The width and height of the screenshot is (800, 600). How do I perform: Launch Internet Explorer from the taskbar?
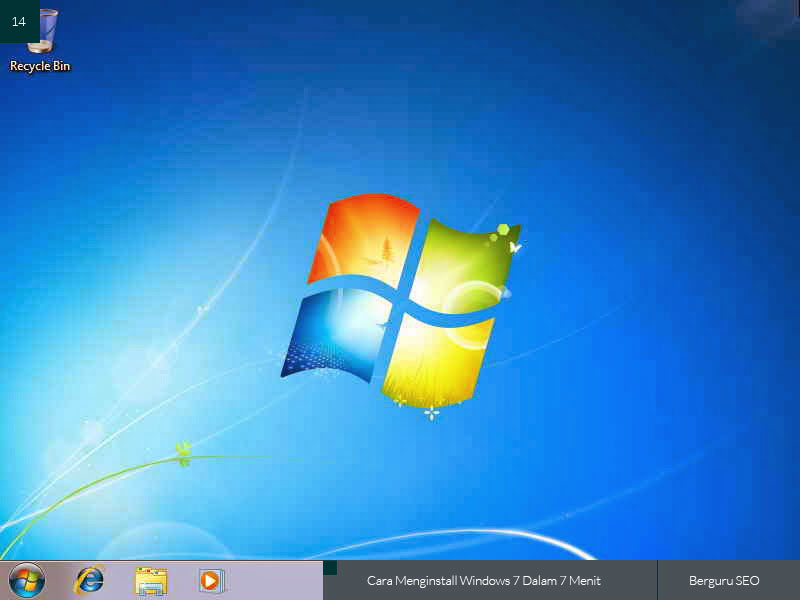pyautogui.click(x=89, y=581)
